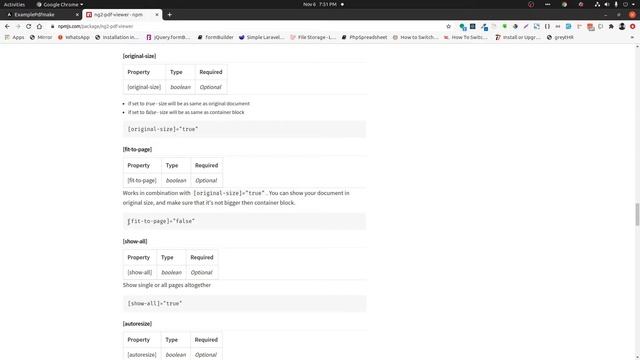The image size is (640, 360).
Task: Open the system volume icon
Action: tap(607, 4)
